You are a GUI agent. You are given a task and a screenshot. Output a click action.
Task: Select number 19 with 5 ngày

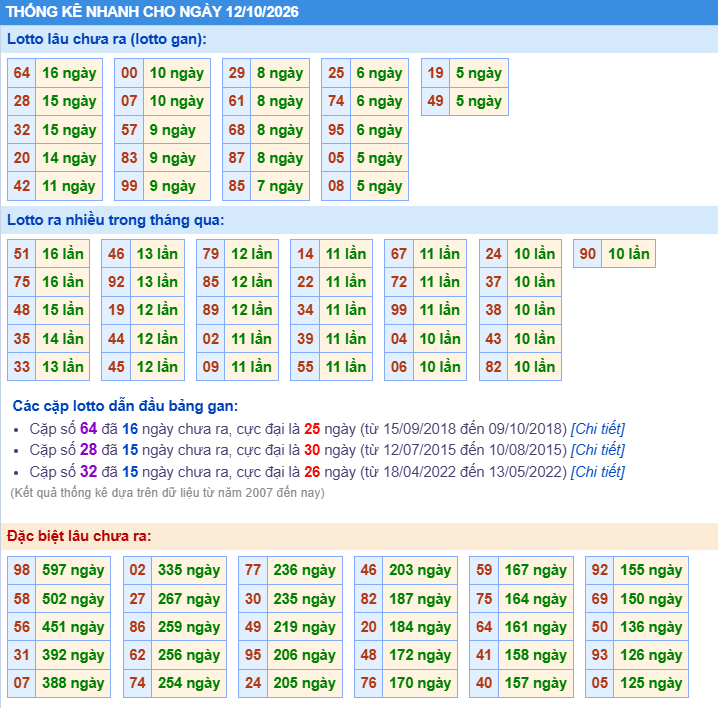pos(435,73)
